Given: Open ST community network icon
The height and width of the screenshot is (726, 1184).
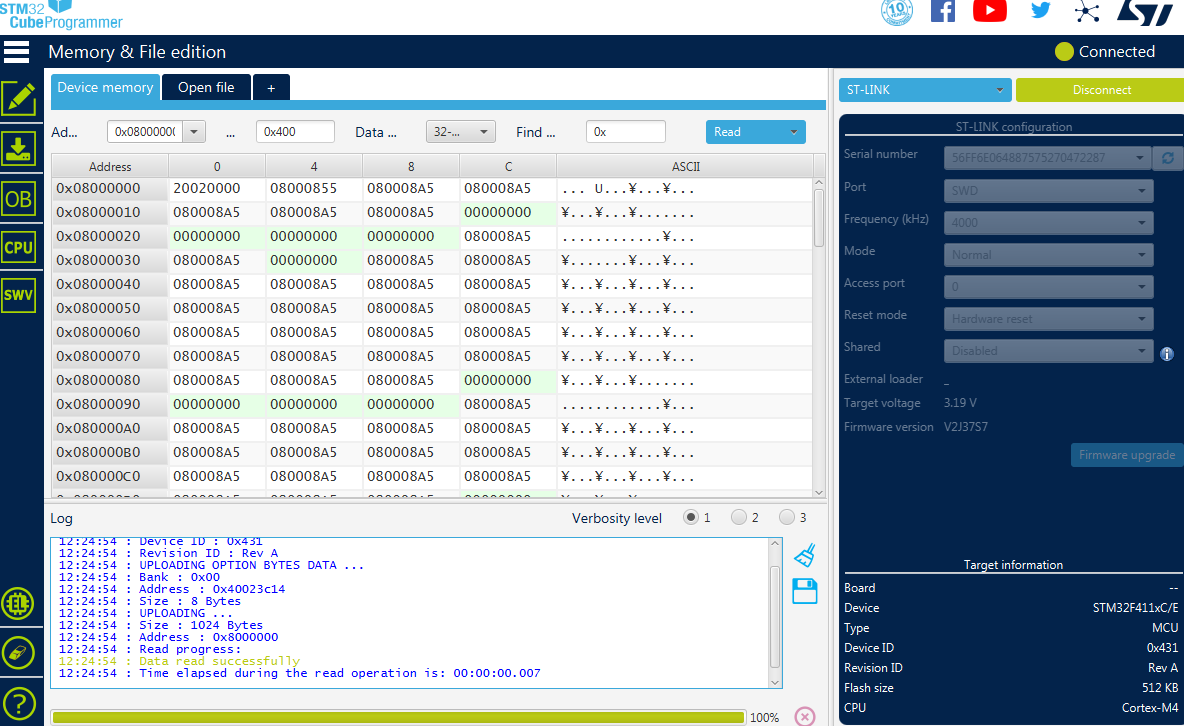Looking at the screenshot, I should point(1087,11).
